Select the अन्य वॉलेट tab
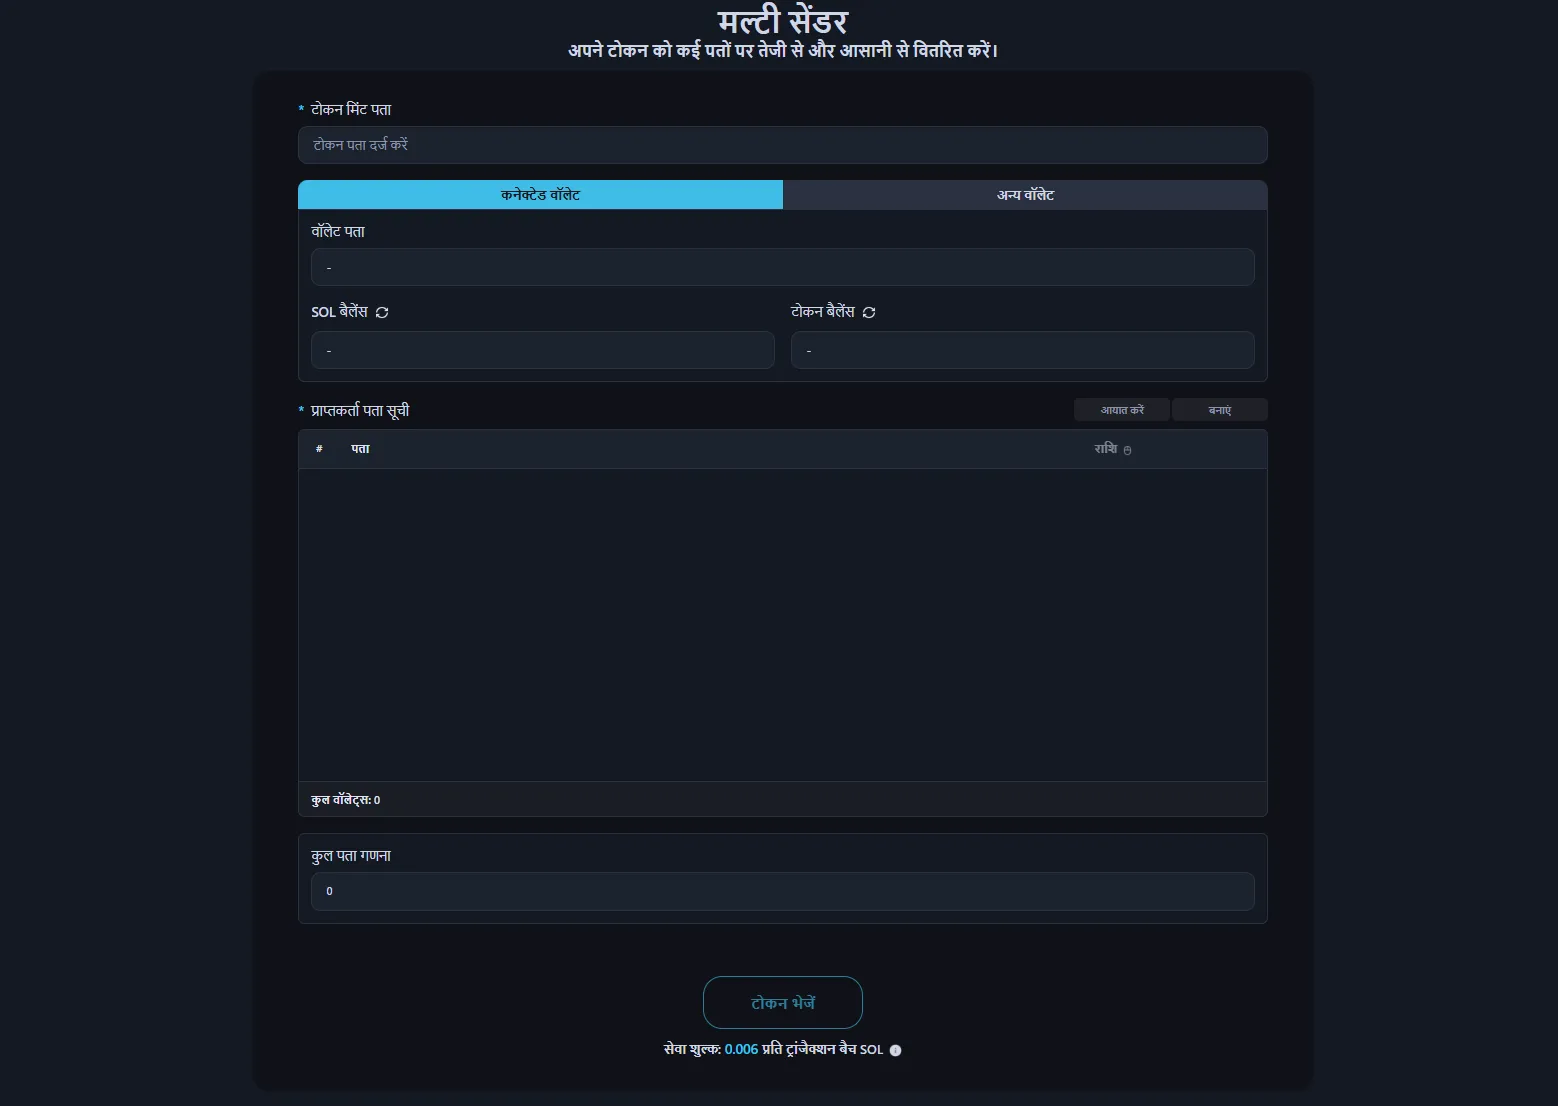The height and width of the screenshot is (1106, 1558). [x=1025, y=195]
